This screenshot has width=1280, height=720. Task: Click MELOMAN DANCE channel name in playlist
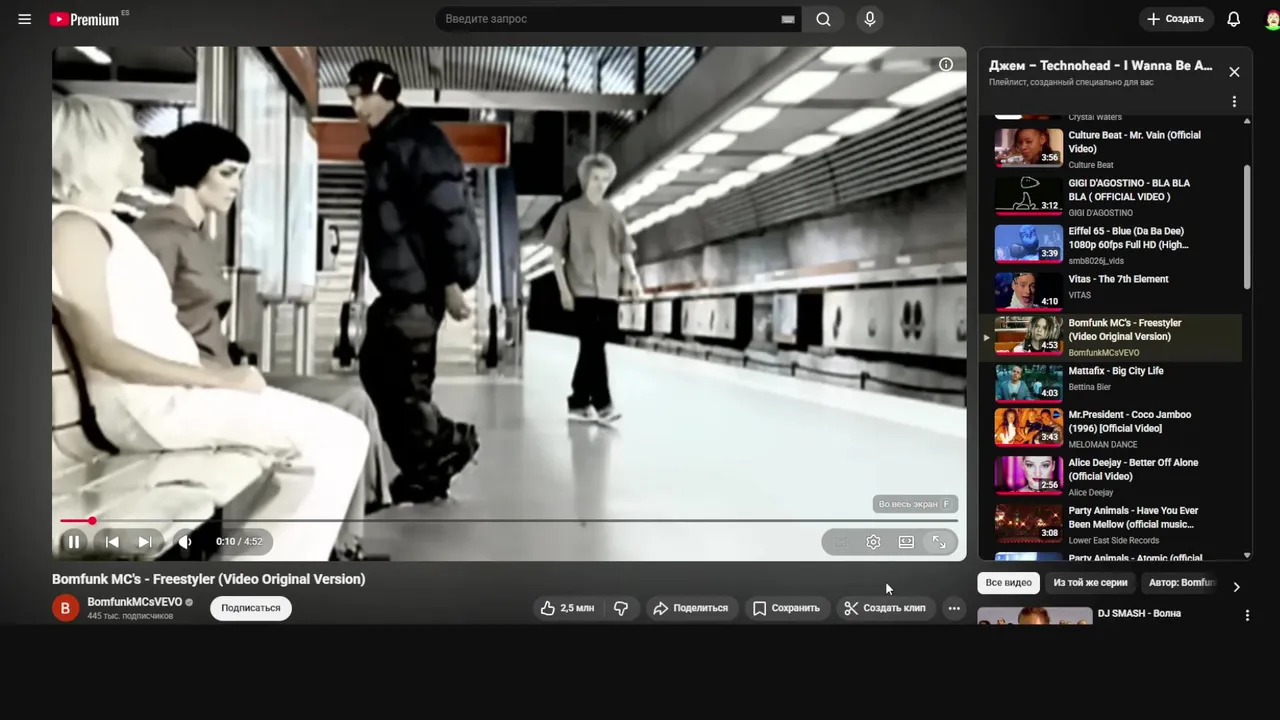point(1103,445)
